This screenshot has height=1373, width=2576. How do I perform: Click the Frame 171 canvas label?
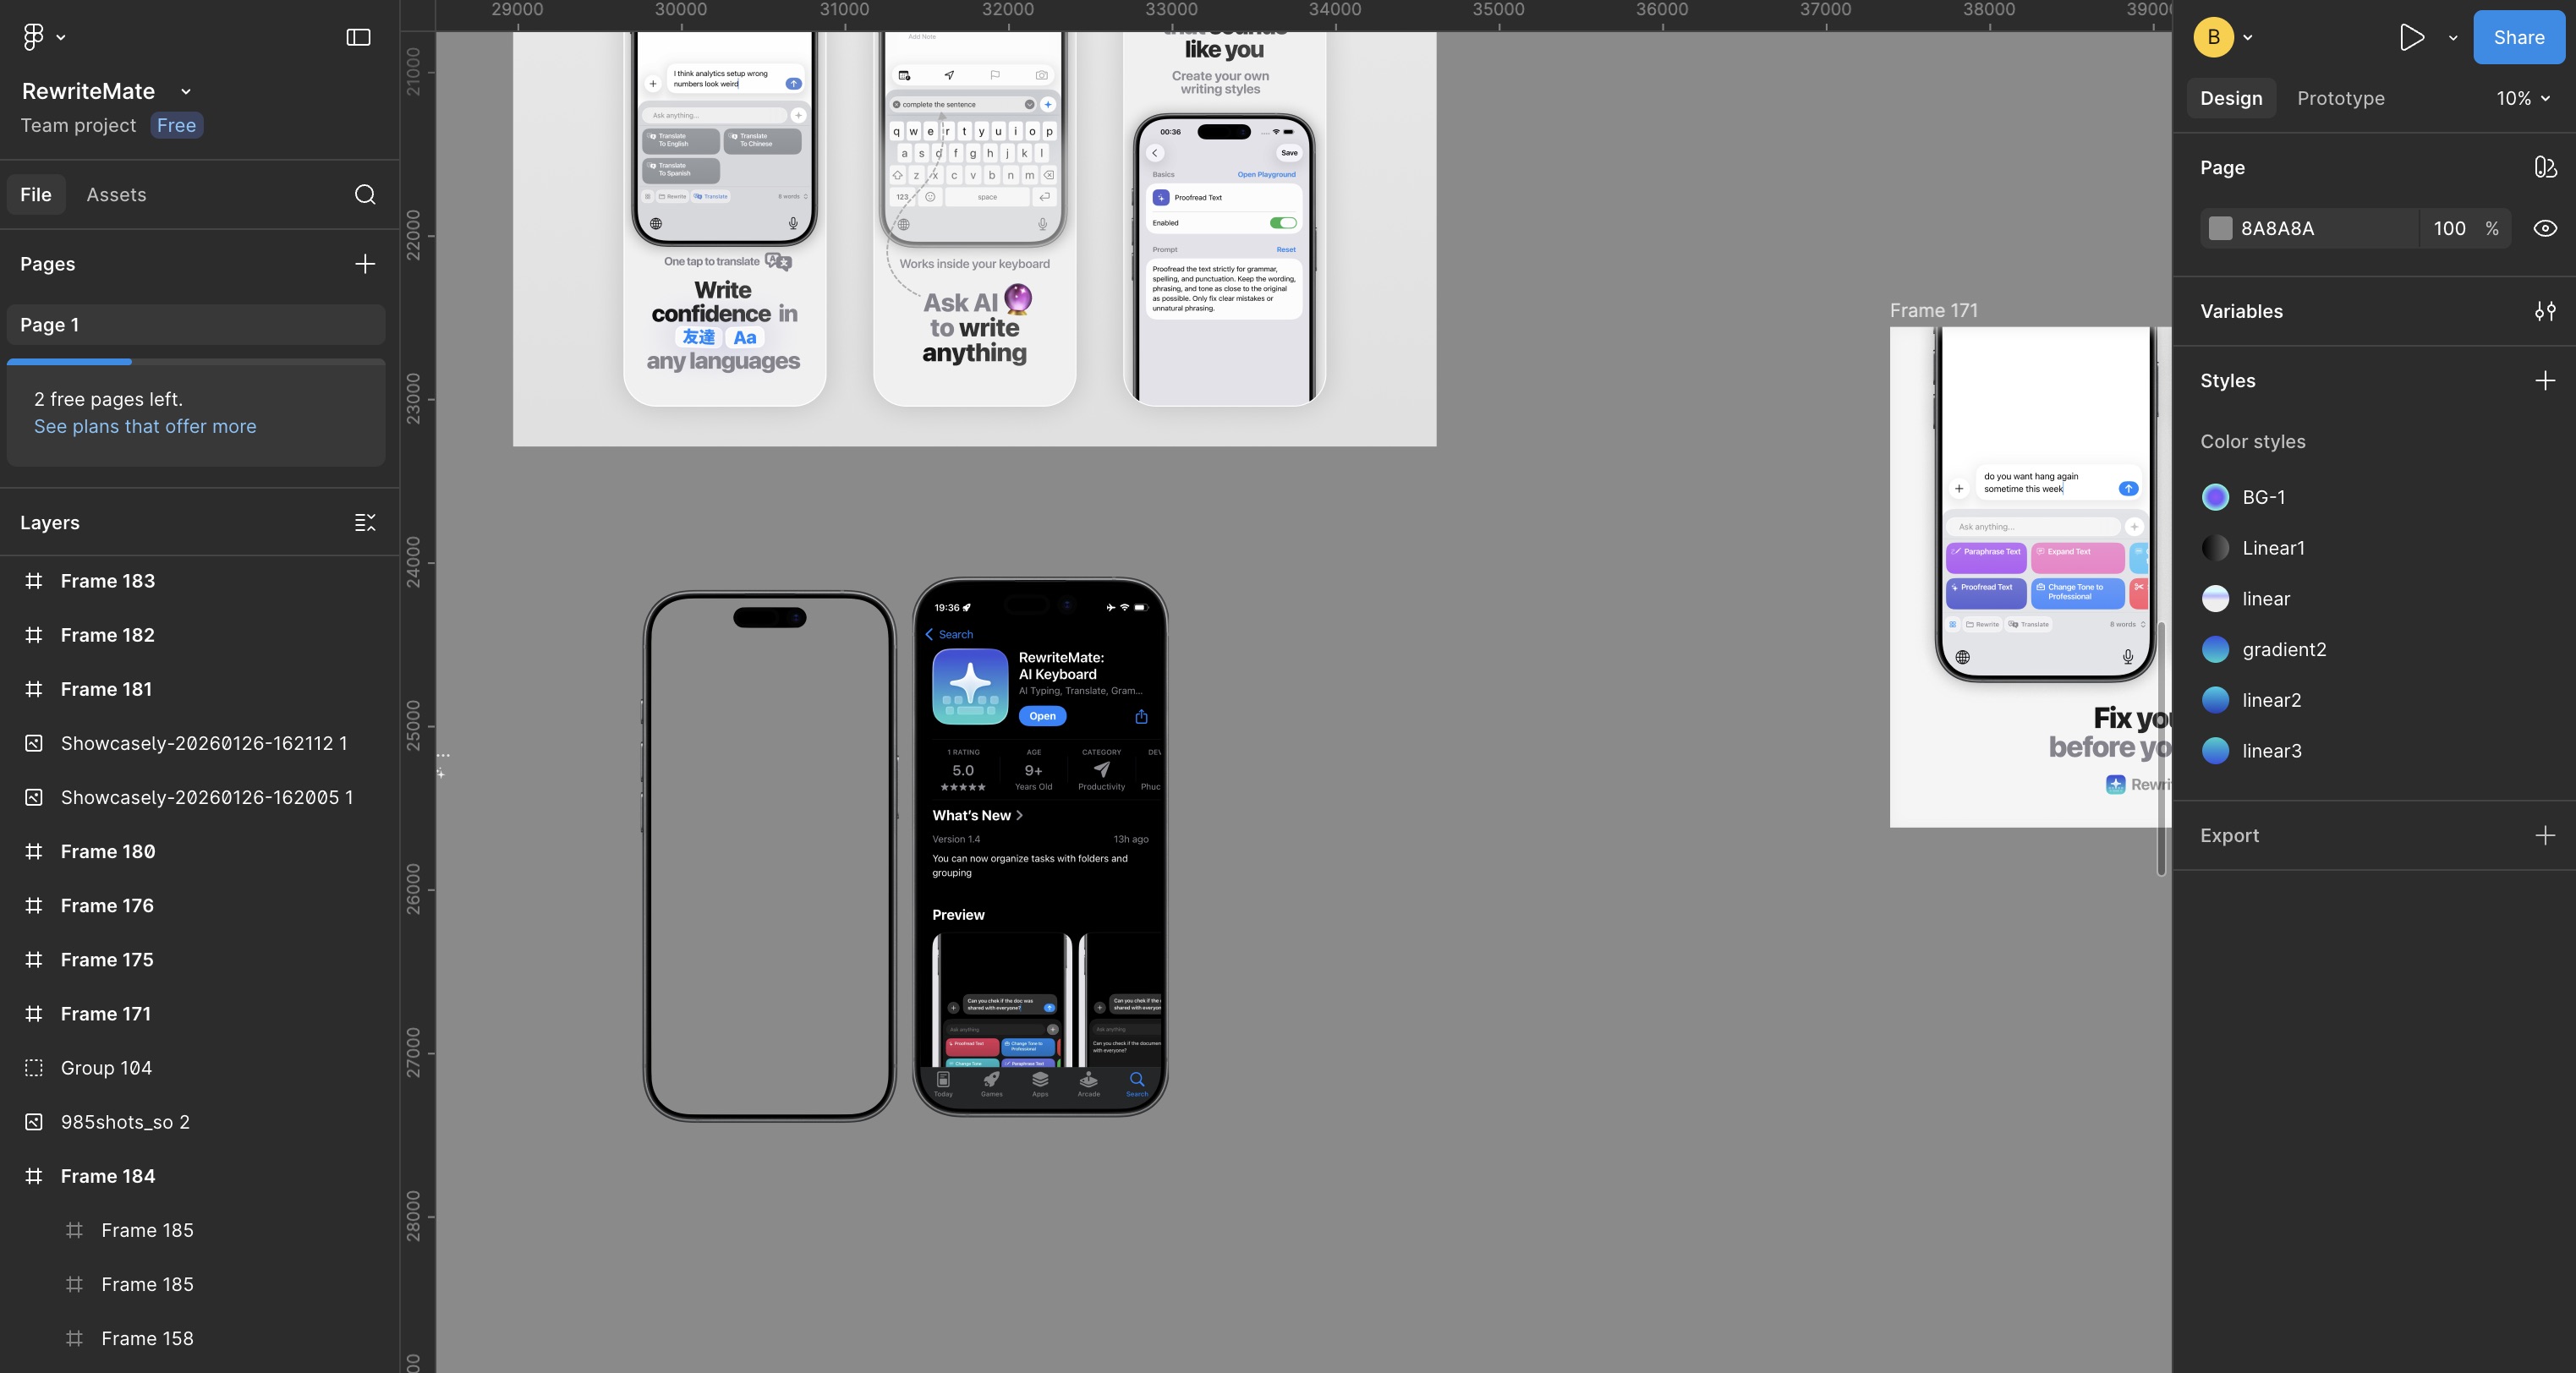click(1933, 311)
